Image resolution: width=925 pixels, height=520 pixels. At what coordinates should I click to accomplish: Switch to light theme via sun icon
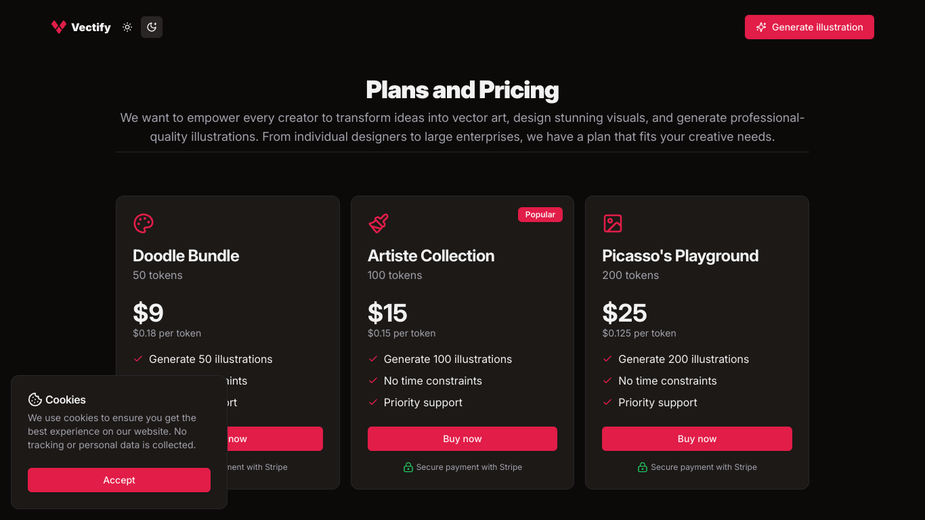coord(127,27)
